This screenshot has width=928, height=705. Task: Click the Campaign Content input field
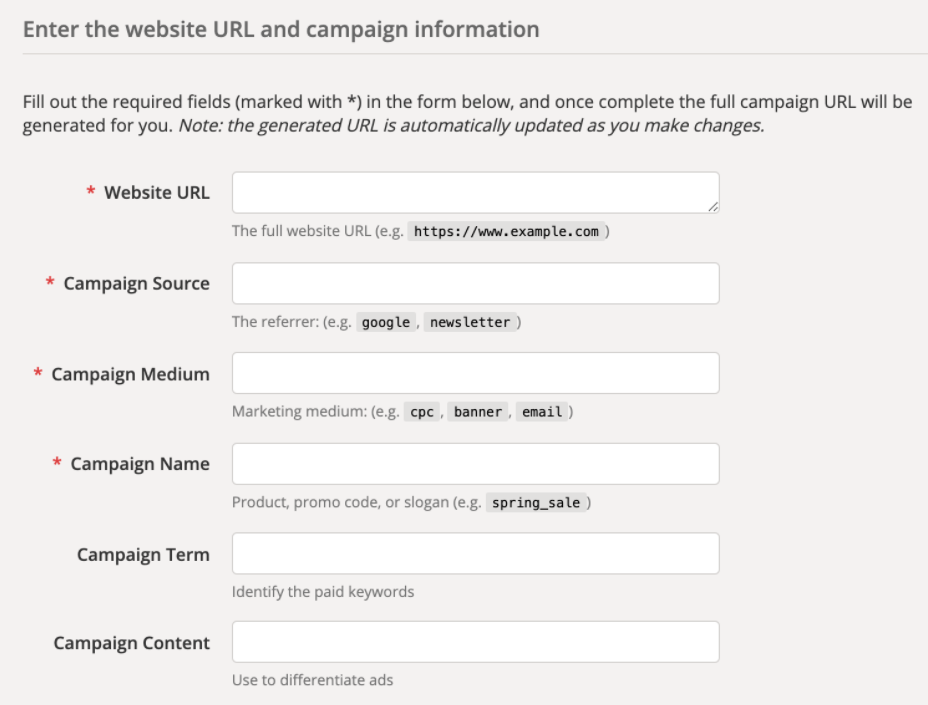475,642
